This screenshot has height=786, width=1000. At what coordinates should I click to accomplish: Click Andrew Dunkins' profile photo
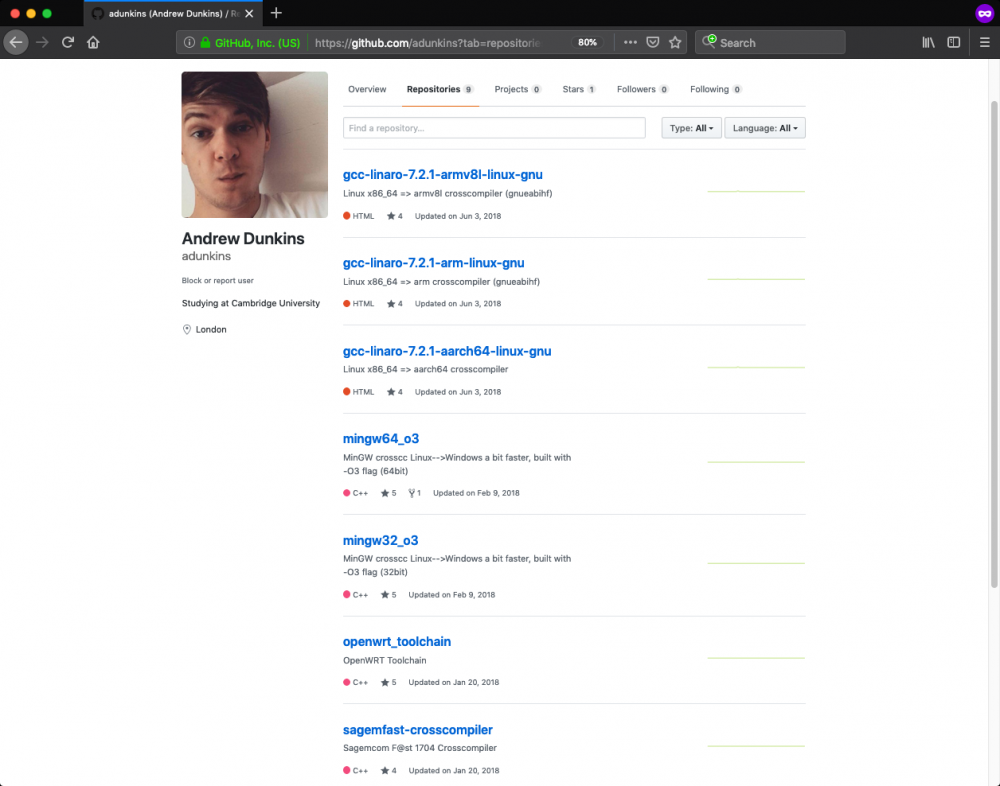(255, 145)
